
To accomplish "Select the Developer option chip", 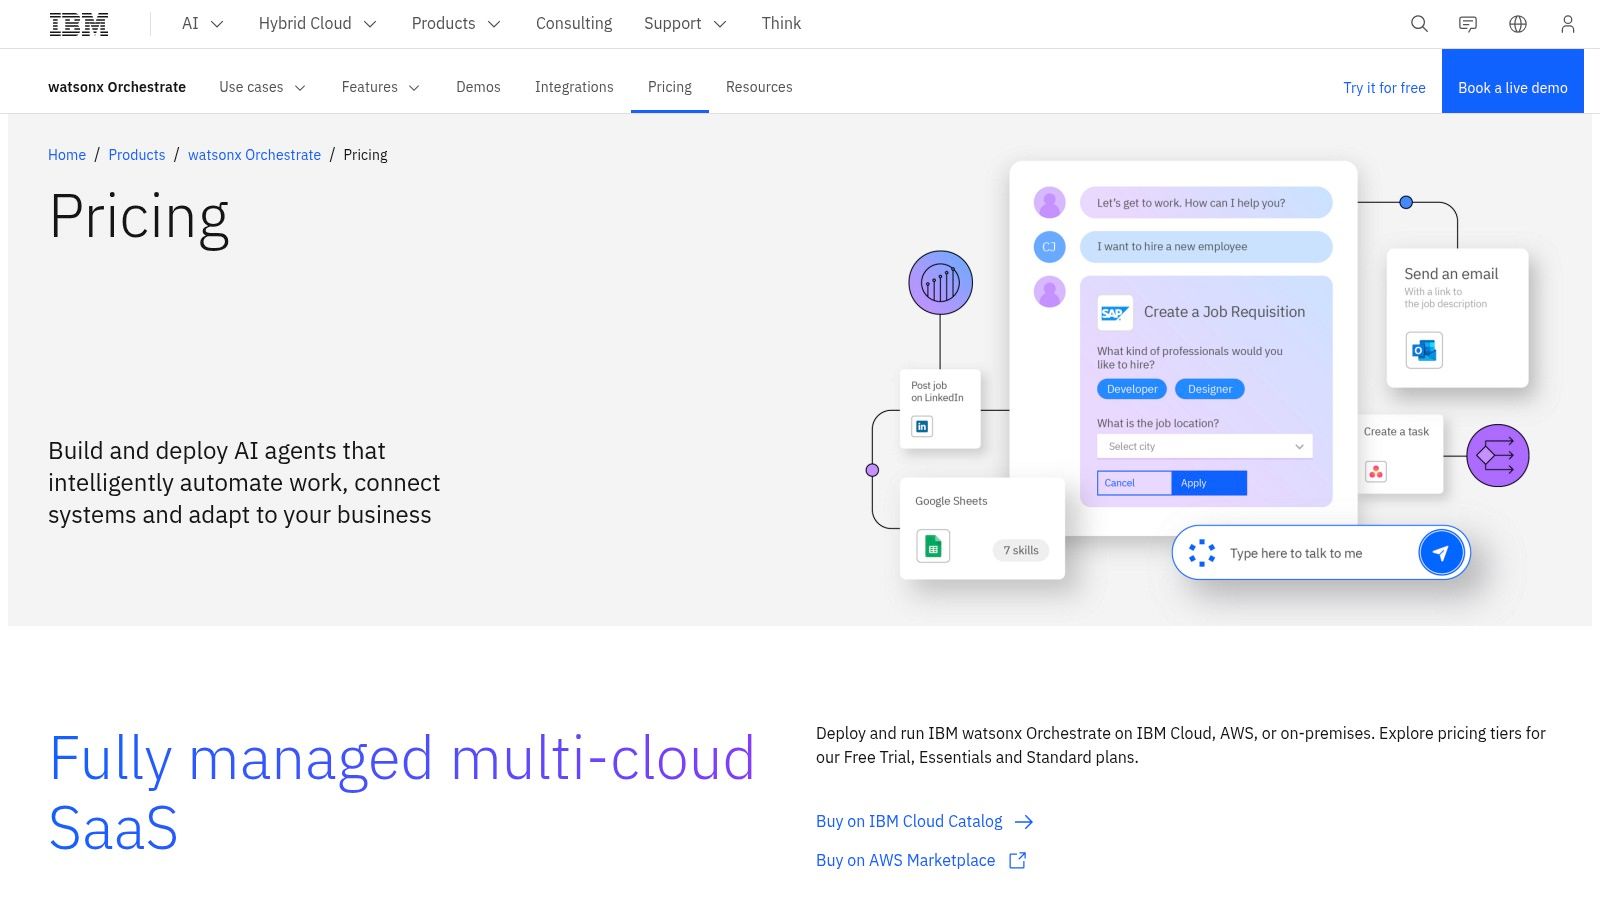I will coord(1132,389).
